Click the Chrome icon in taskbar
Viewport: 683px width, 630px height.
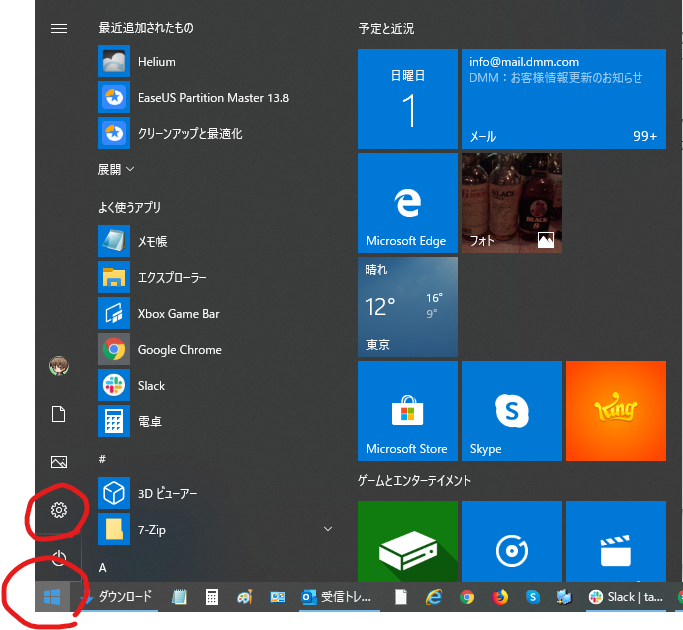click(x=467, y=597)
